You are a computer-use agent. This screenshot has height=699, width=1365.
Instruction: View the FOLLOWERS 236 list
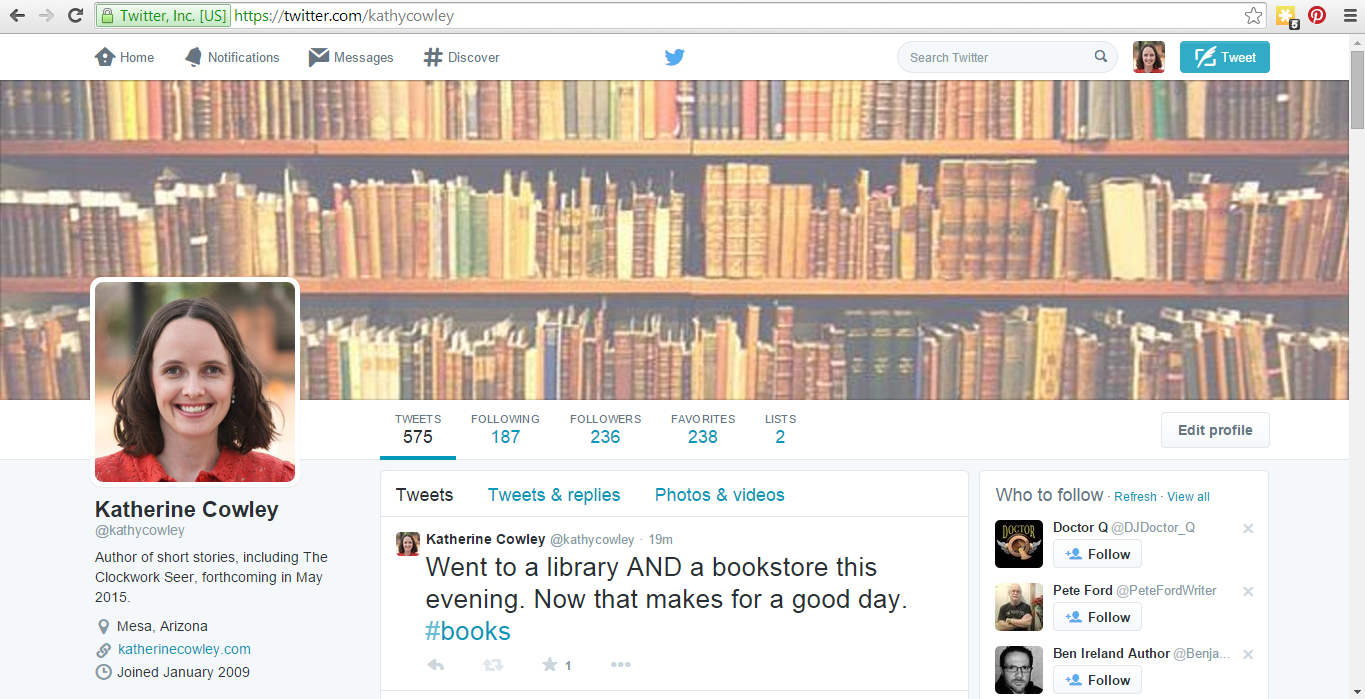coord(605,429)
